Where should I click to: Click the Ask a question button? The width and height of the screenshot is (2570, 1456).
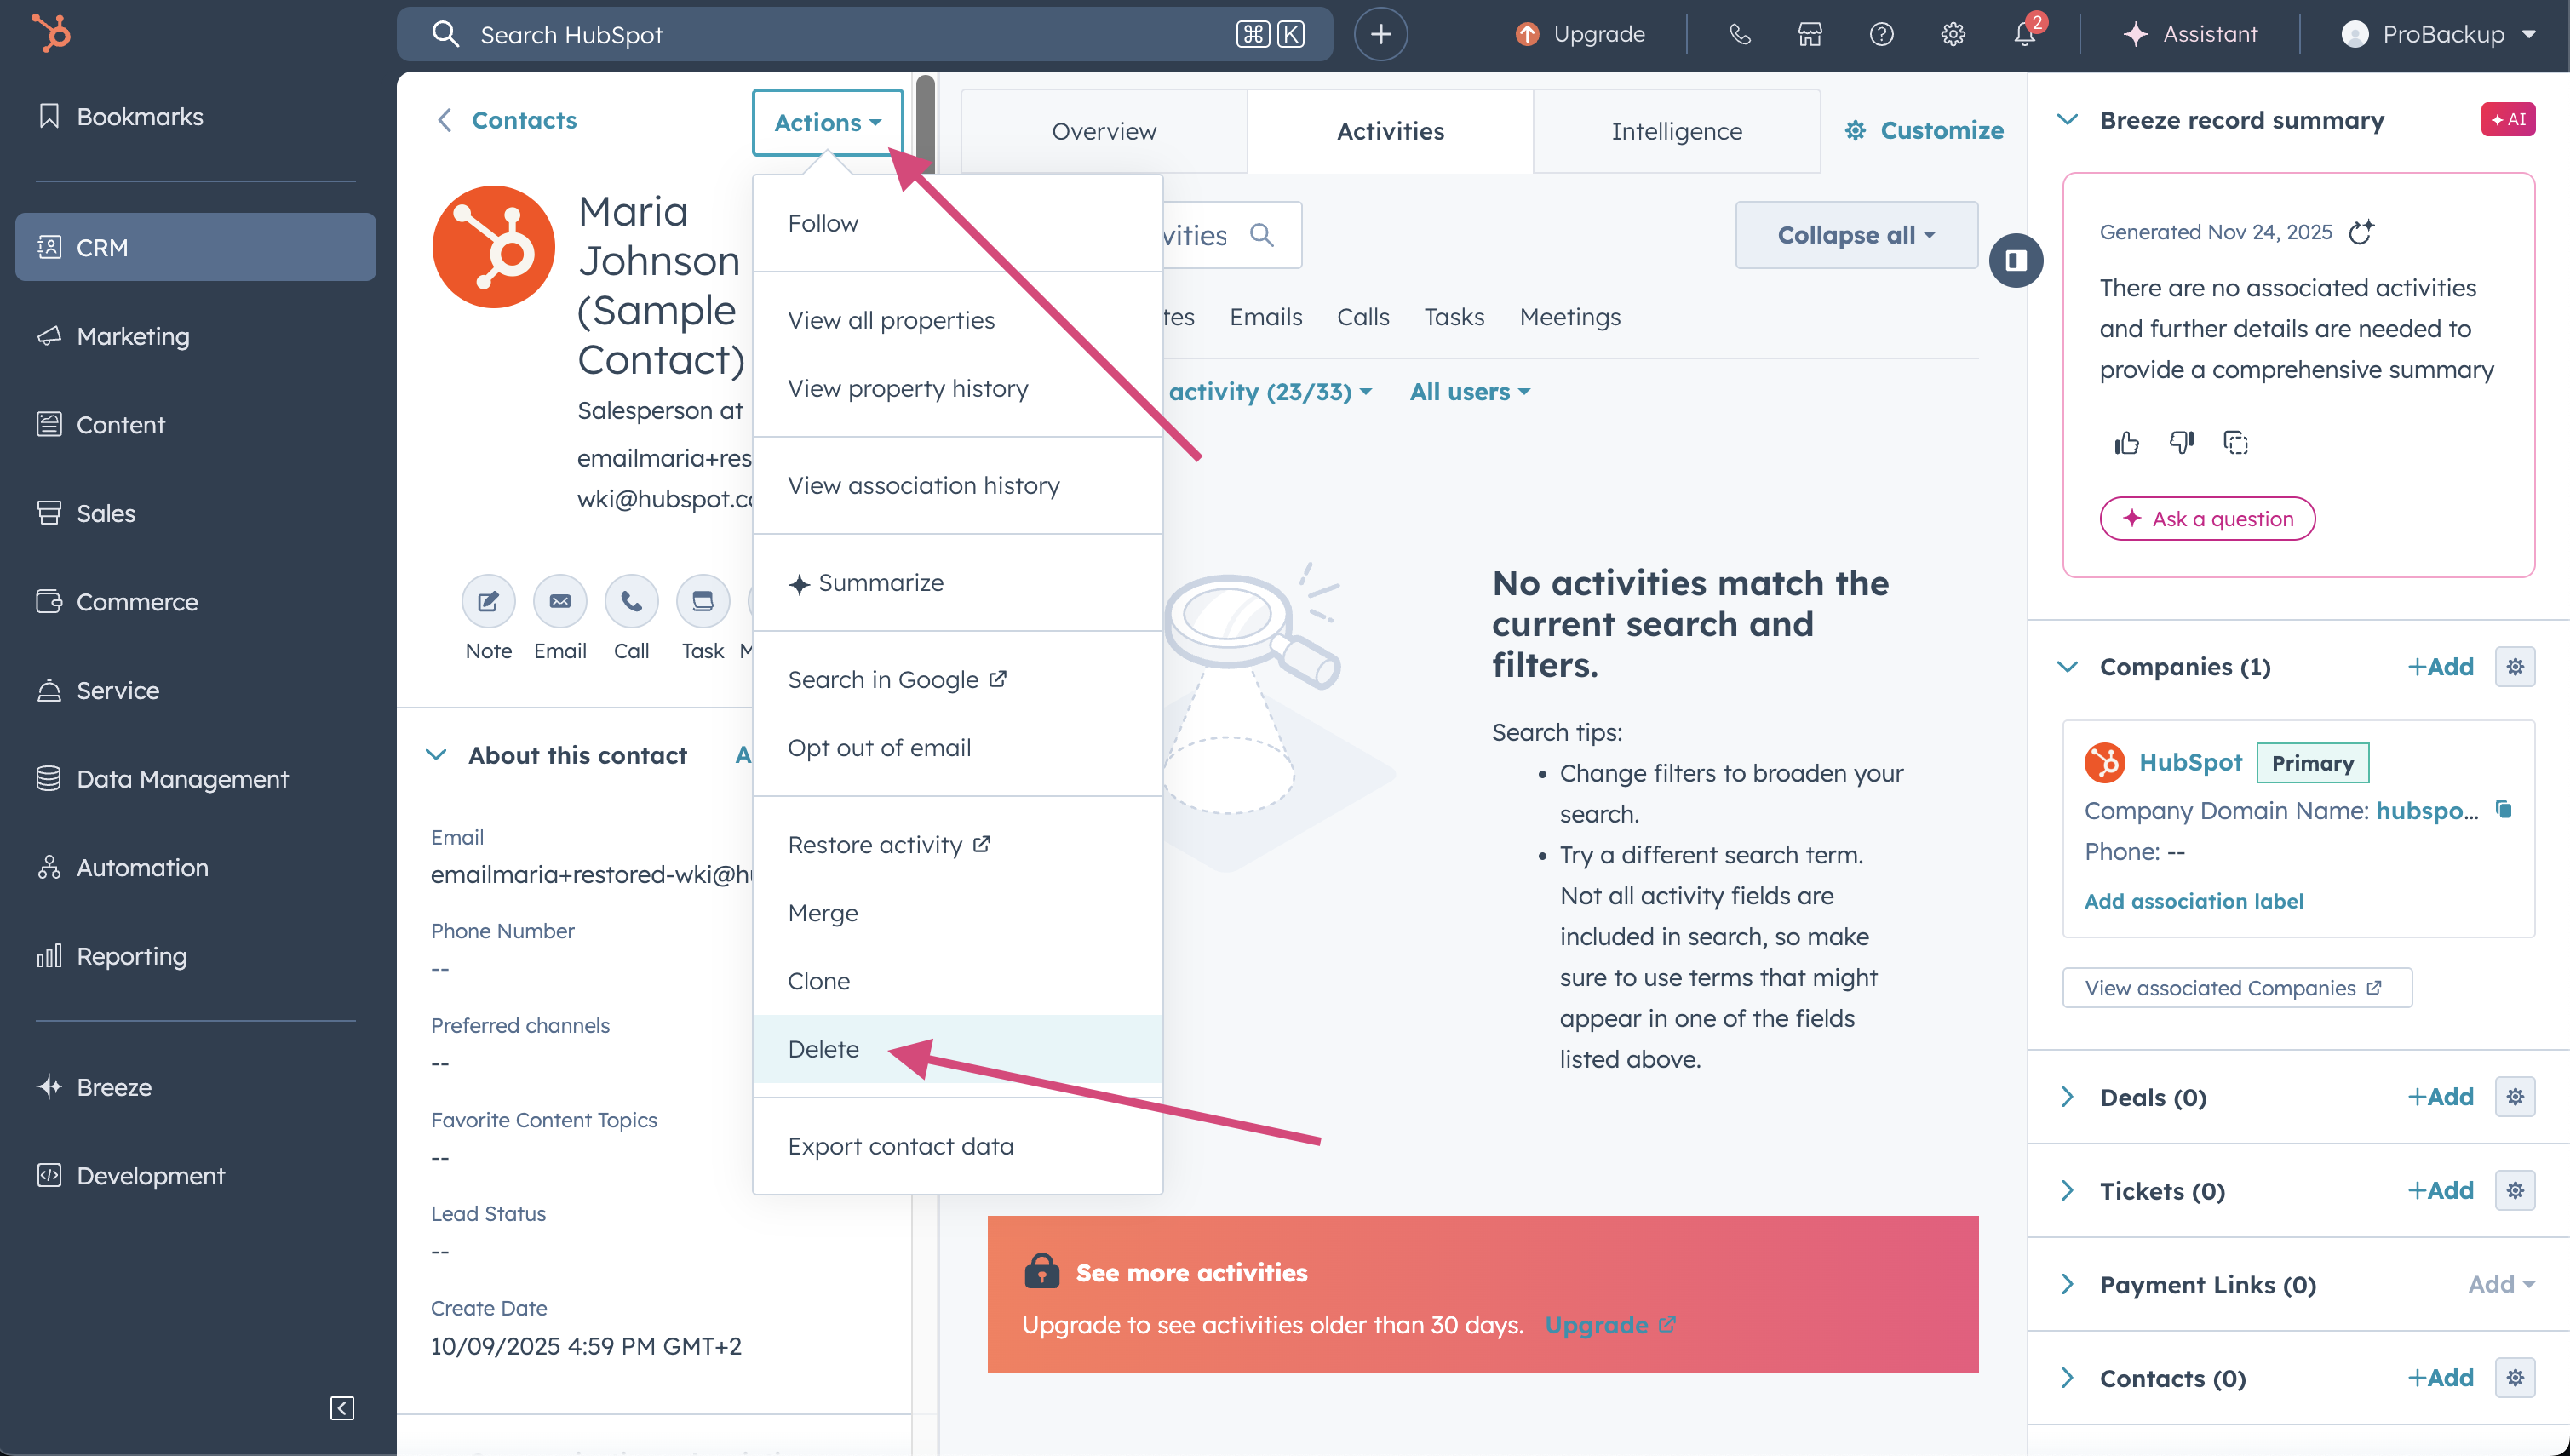coord(2207,519)
